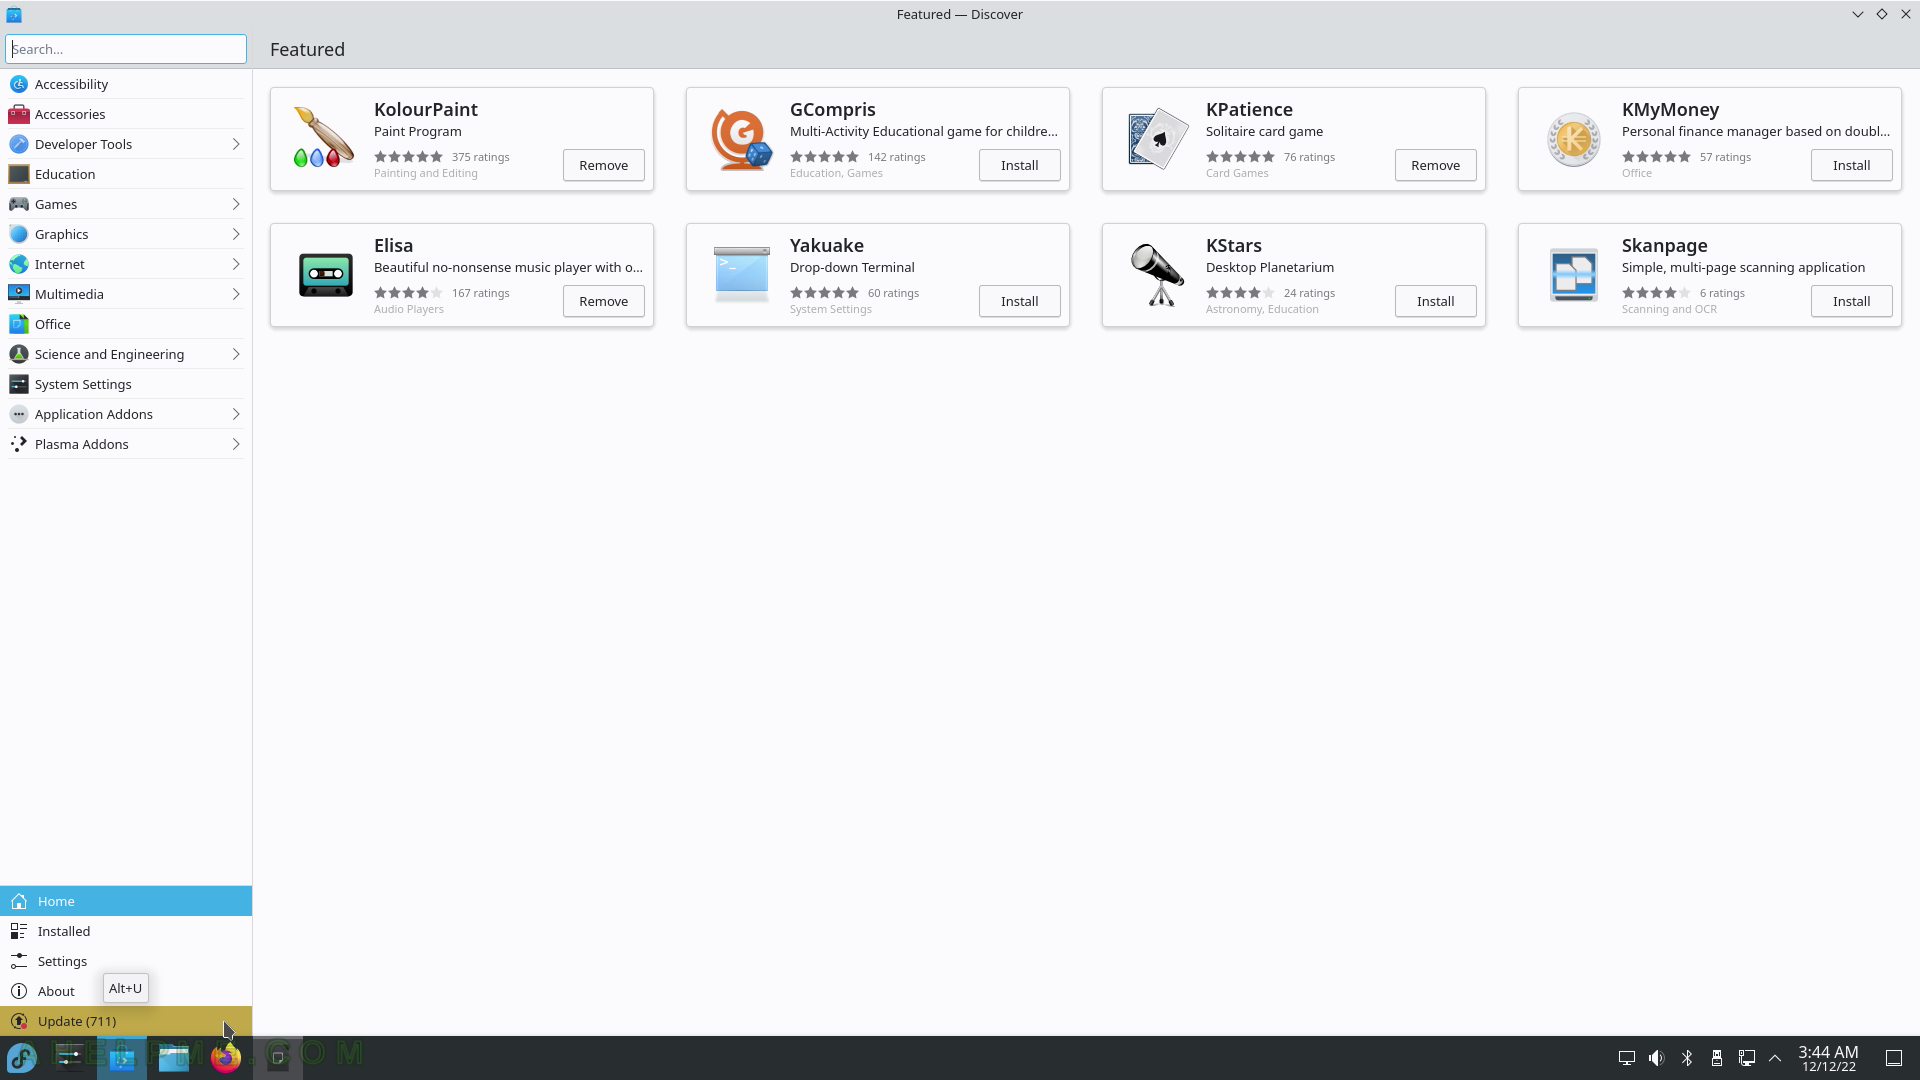Screen dimensions: 1920x1080
Task: Show hidden system tray icons
Action: (x=1776, y=1058)
